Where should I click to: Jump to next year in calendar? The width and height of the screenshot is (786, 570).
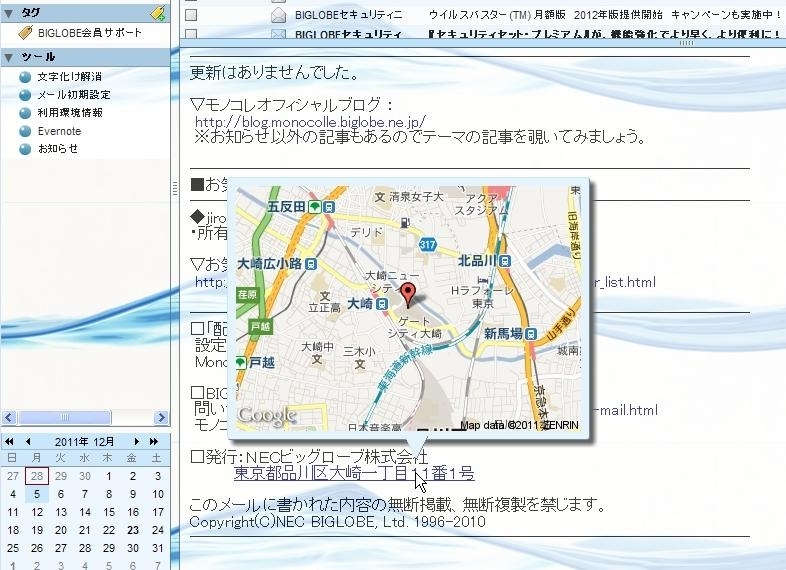coord(154,442)
